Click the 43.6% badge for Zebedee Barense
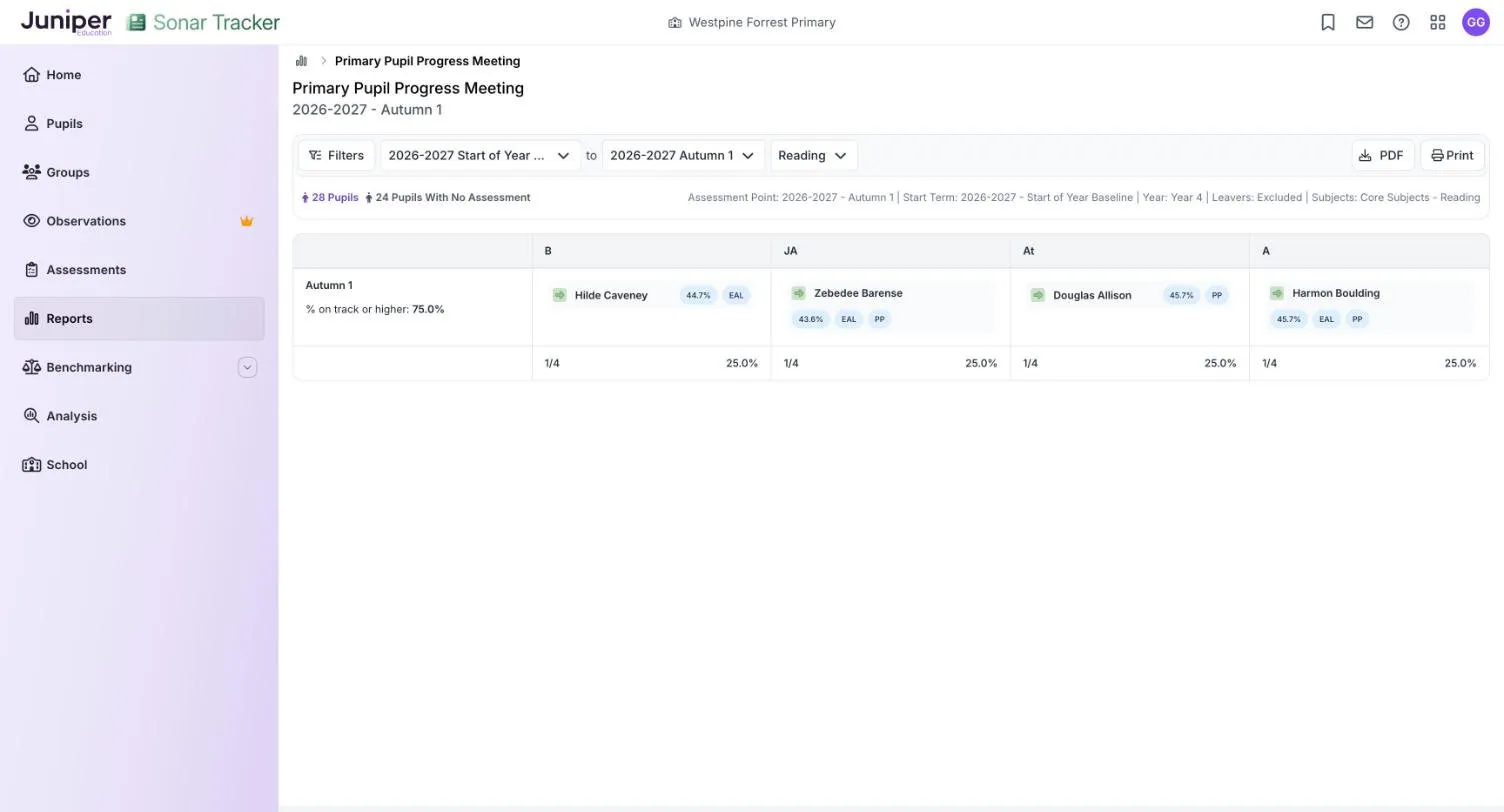Screen dimensions: 1504x812 click(x=810, y=319)
